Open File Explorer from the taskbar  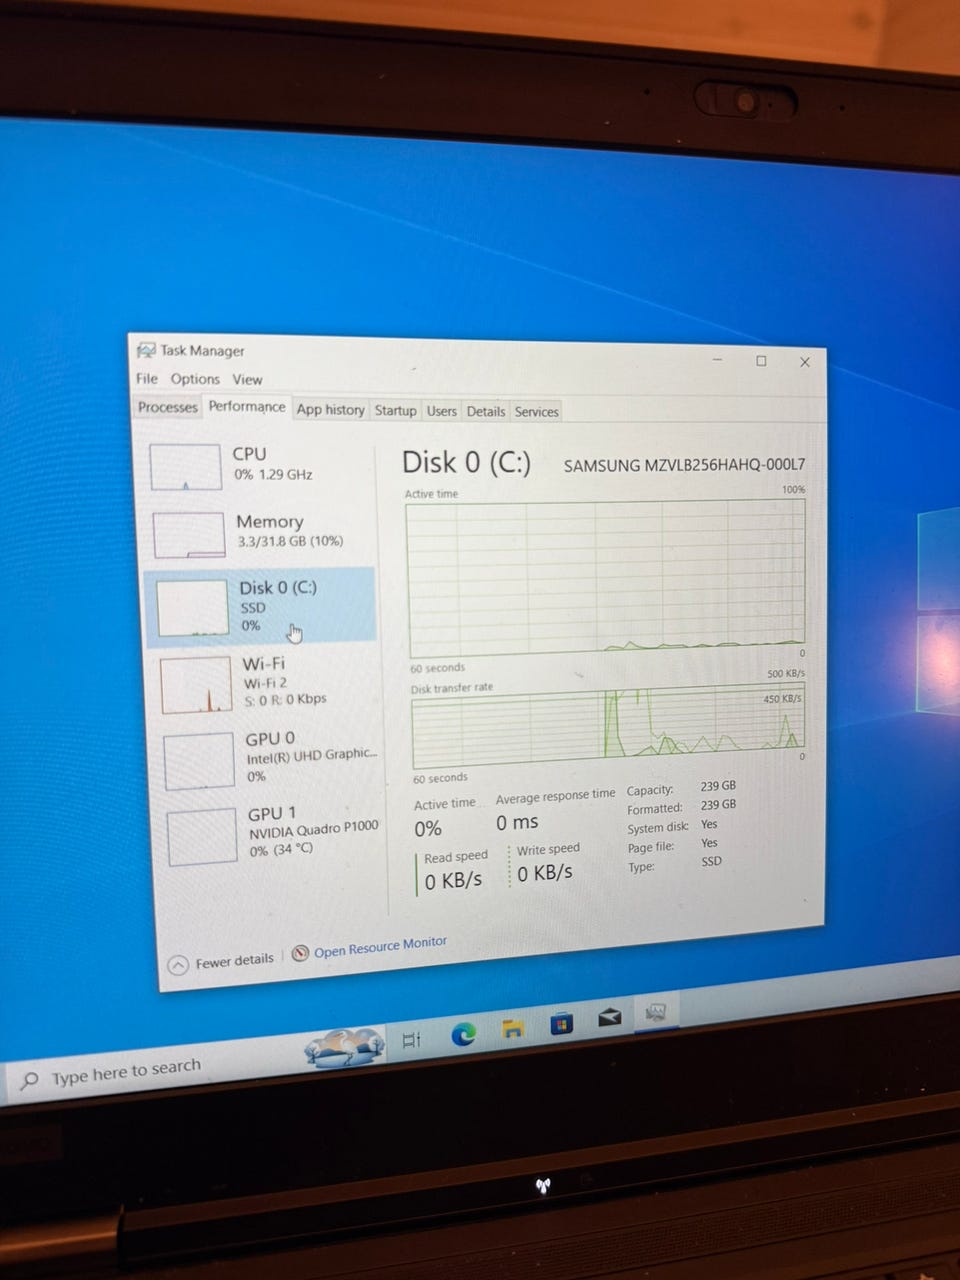pos(513,1029)
